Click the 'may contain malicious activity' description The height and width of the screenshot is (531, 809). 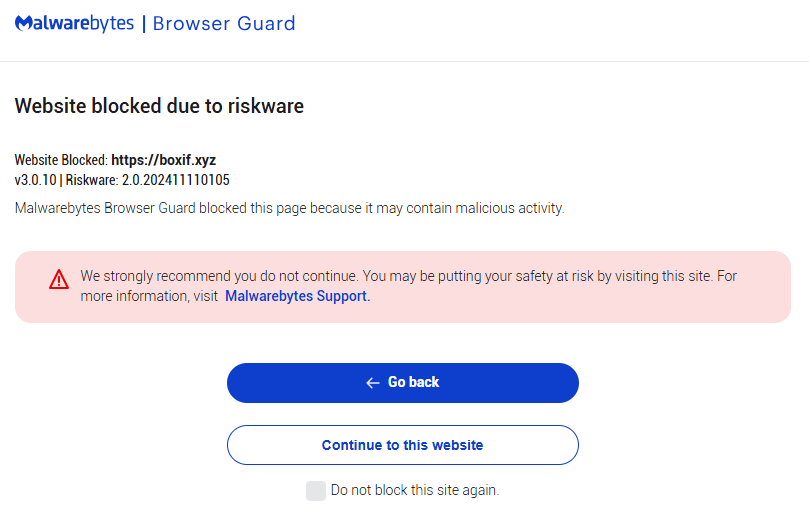[x=462, y=208]
